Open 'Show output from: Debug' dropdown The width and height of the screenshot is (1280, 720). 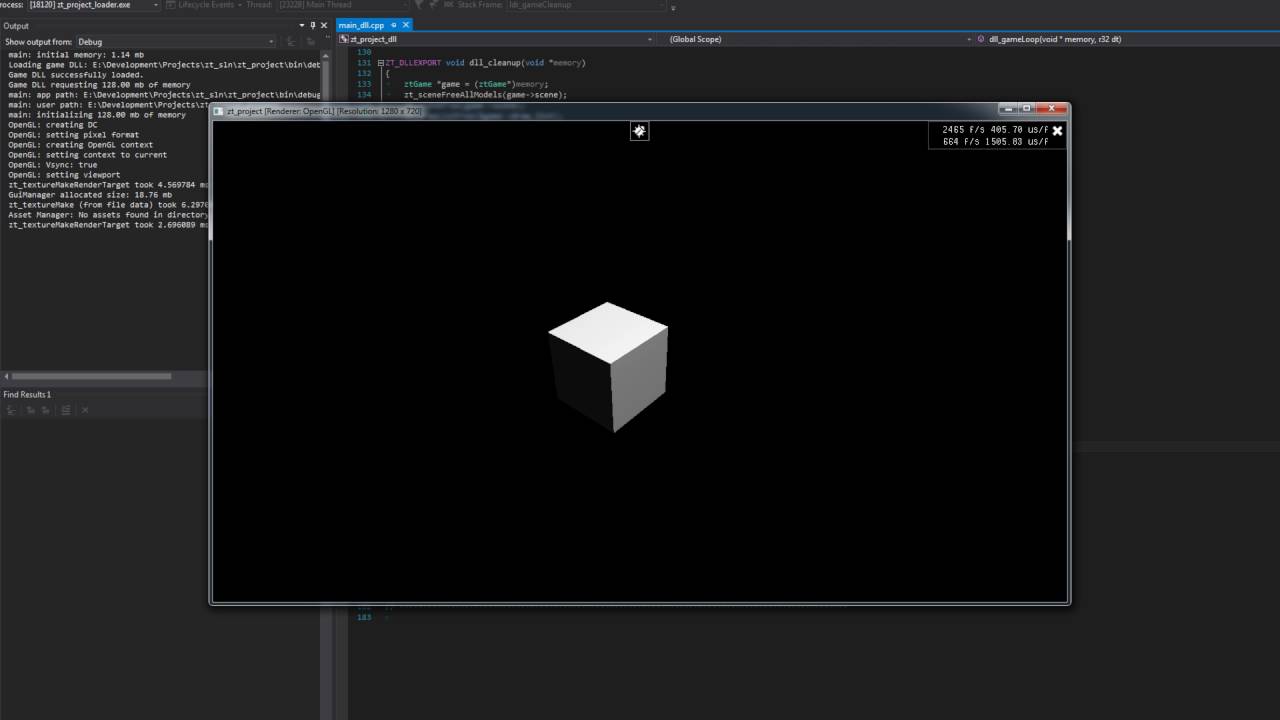click(175, 42)
